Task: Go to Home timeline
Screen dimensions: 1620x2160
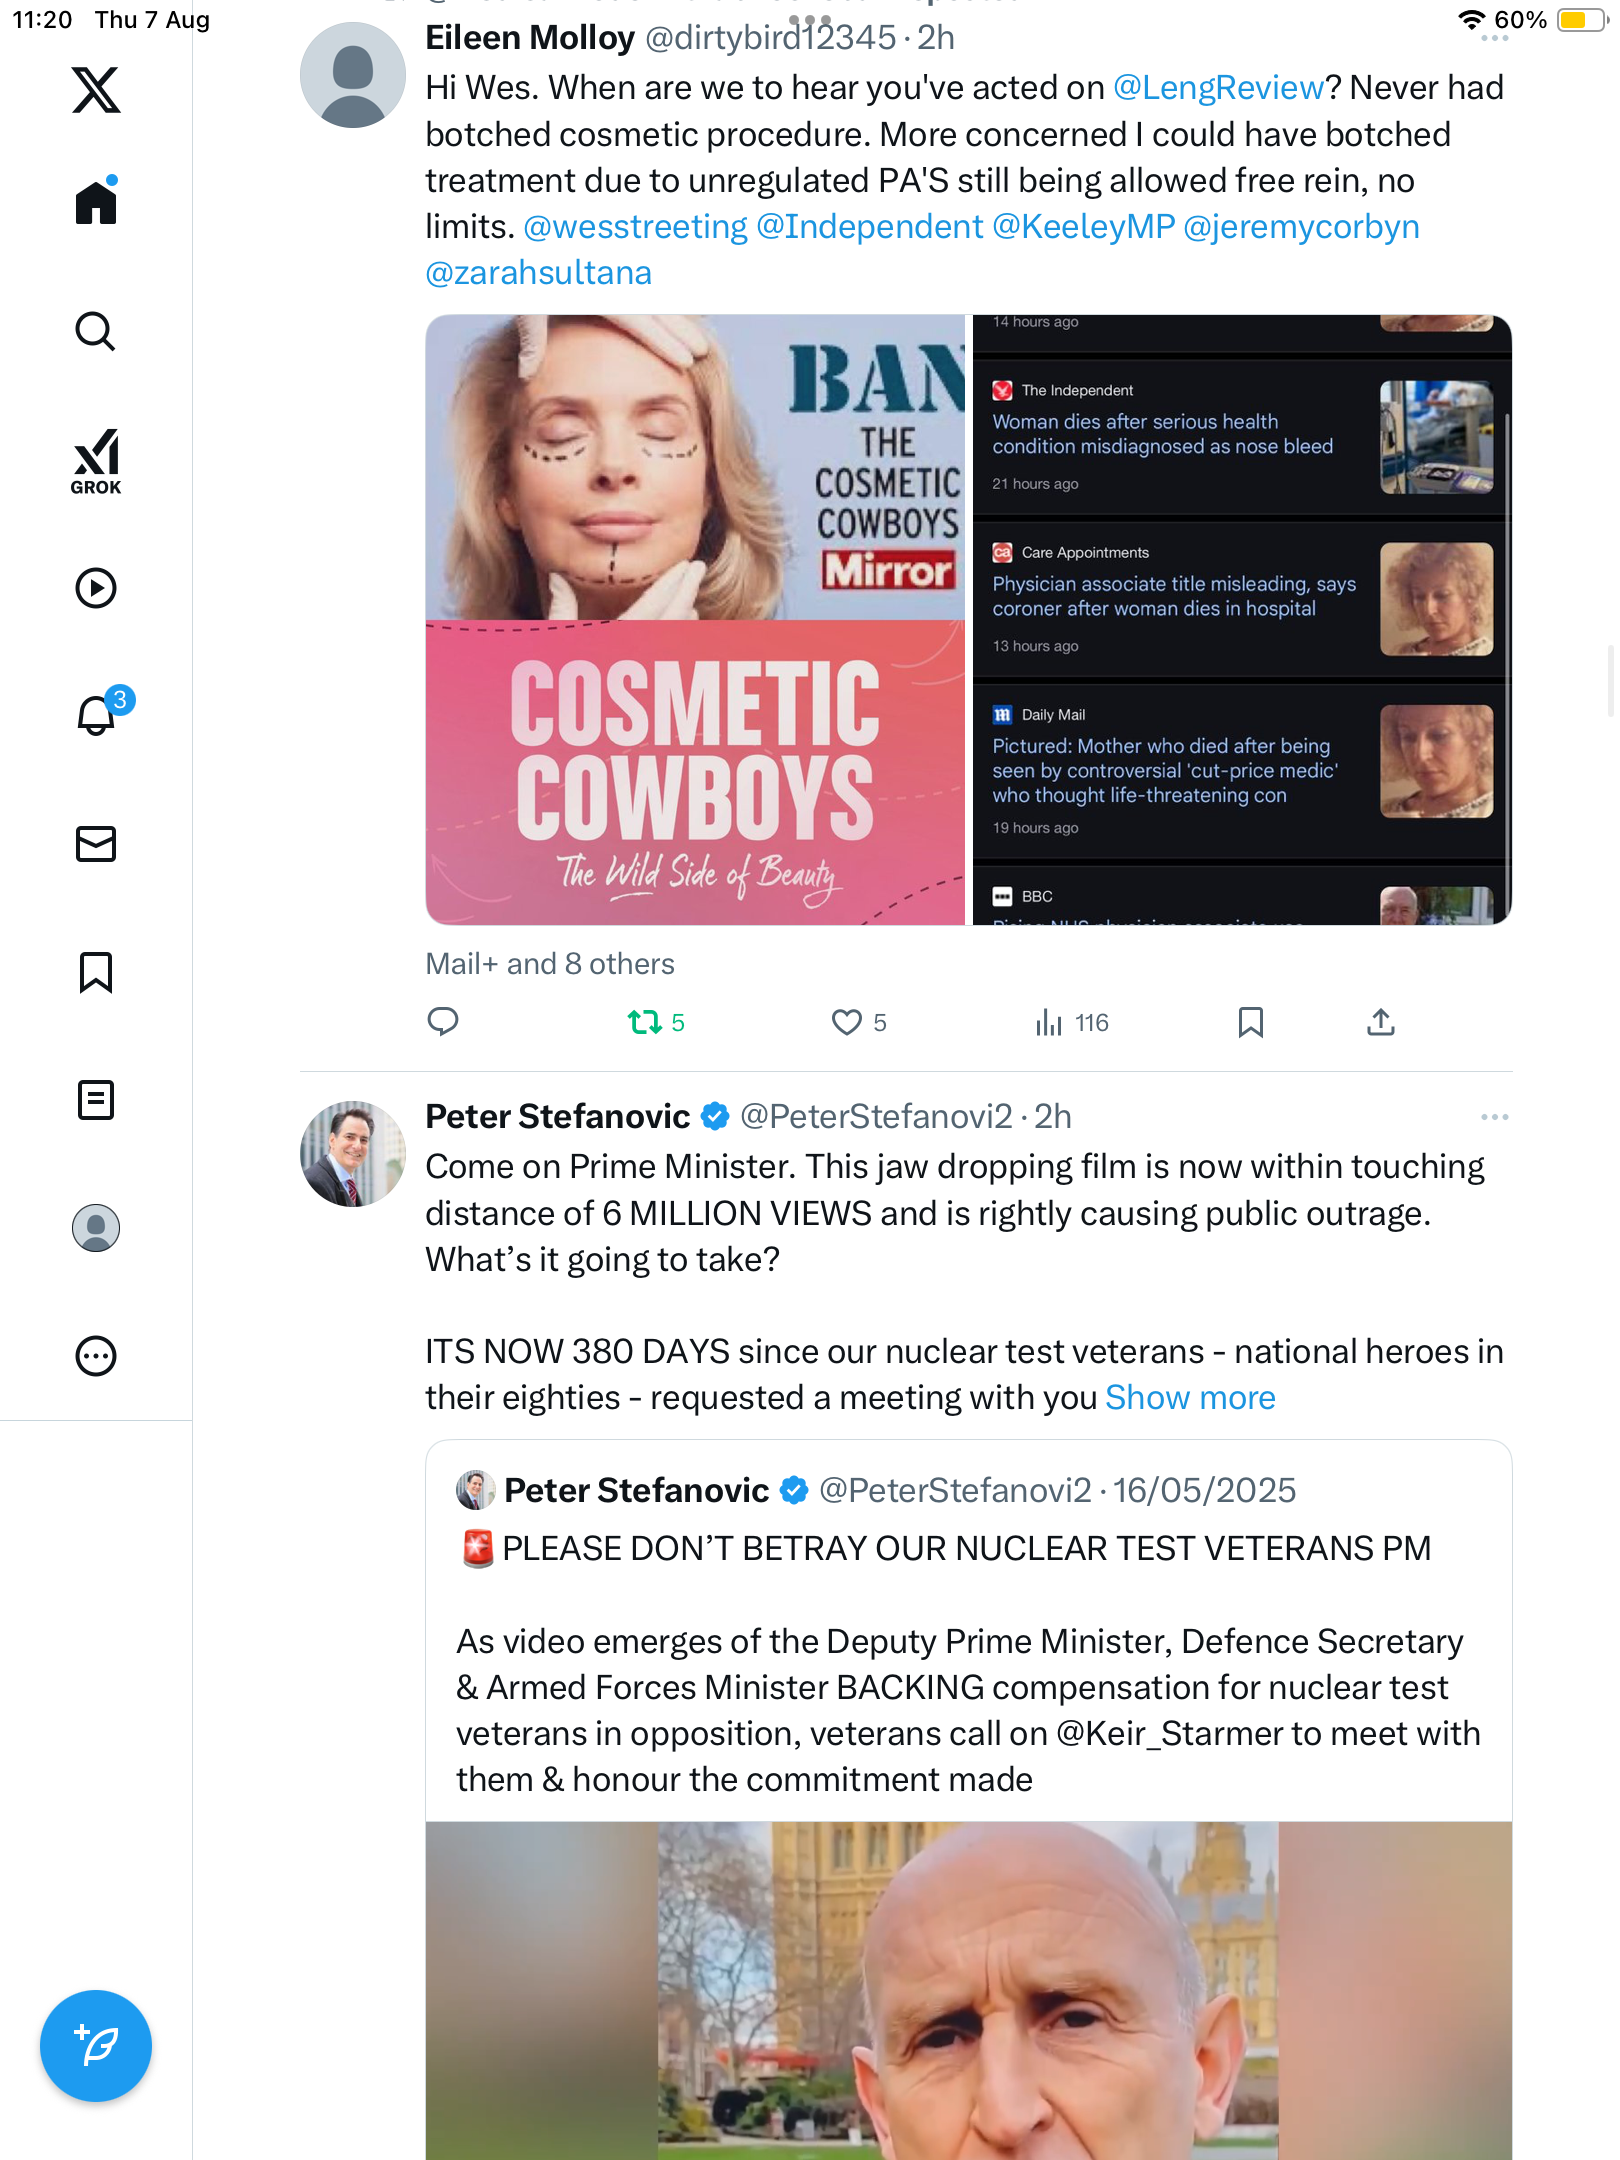Action: tap(96, 203)
